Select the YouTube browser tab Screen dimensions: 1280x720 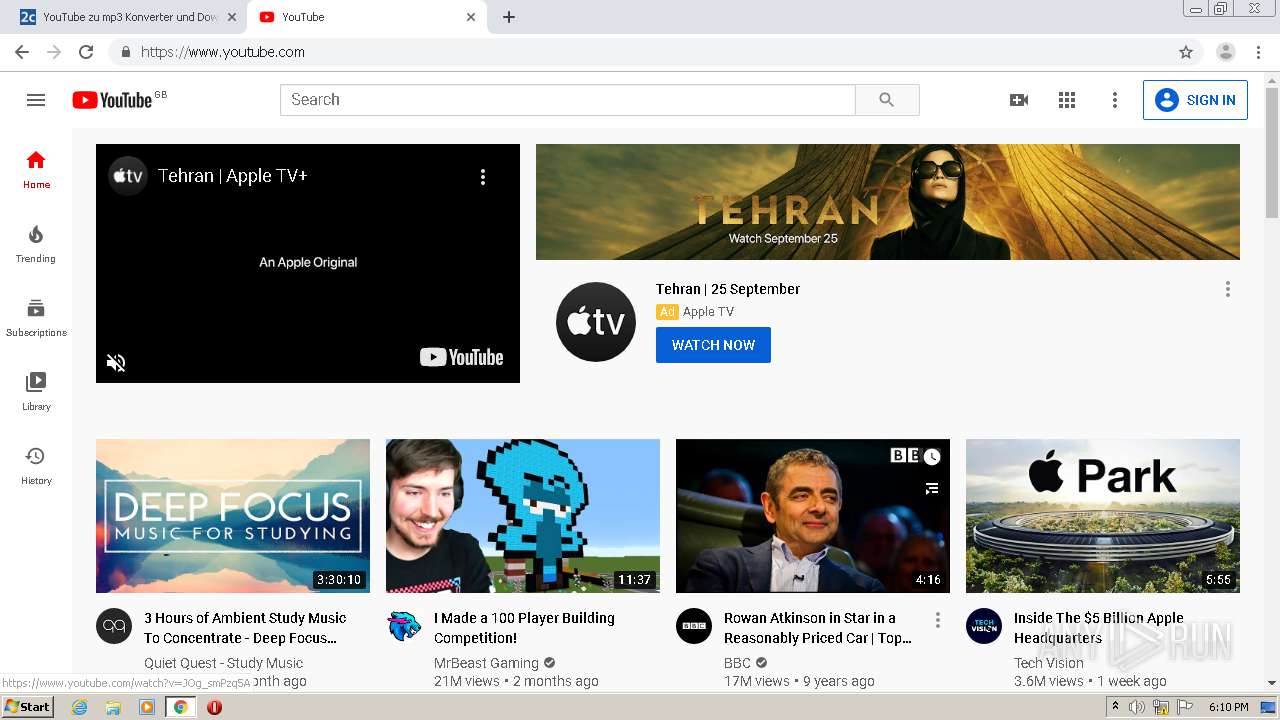[x=369, y=17]
